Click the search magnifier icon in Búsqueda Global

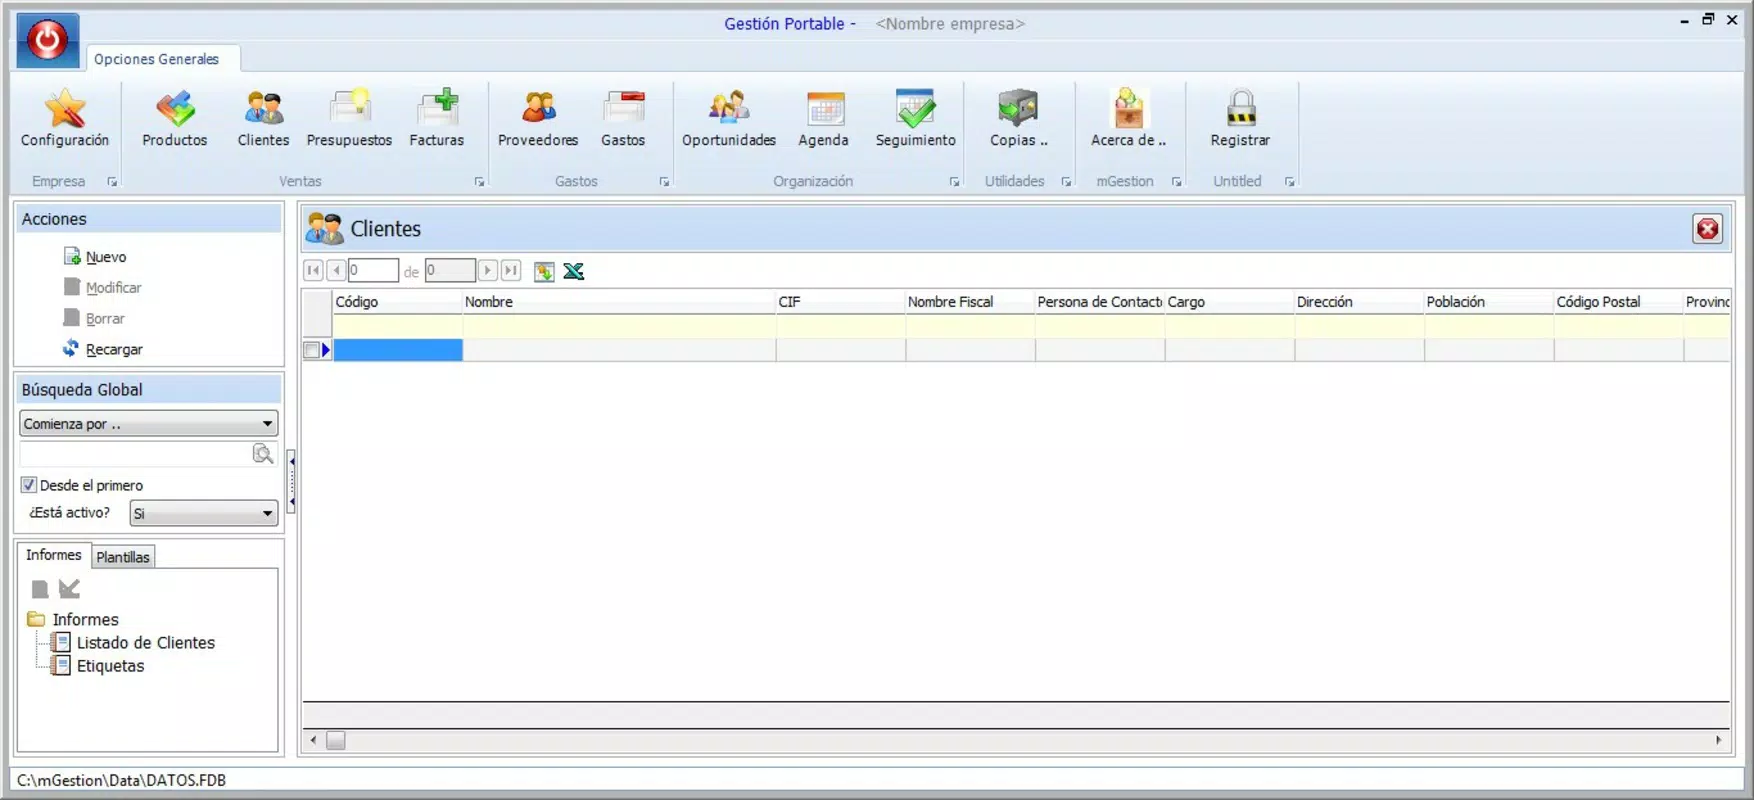tap(263, 454)
